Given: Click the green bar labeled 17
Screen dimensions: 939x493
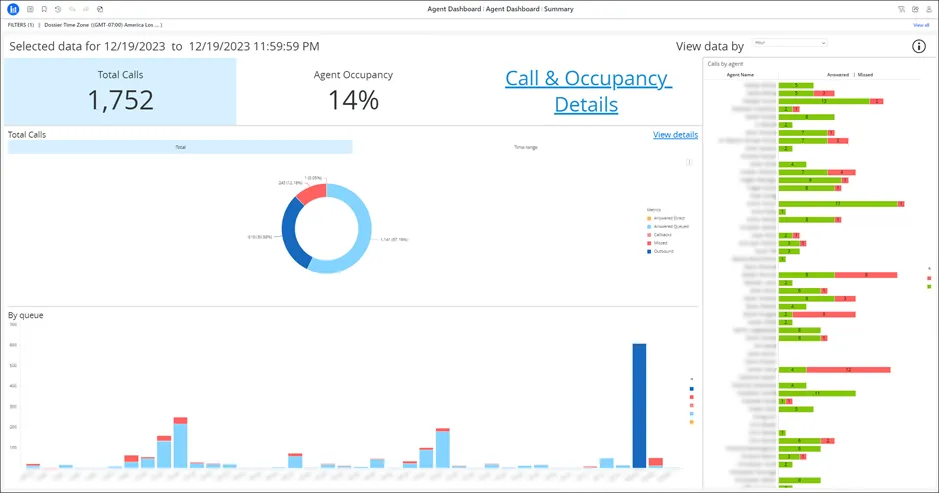Looking at the screenshot, I should [838, 204].
